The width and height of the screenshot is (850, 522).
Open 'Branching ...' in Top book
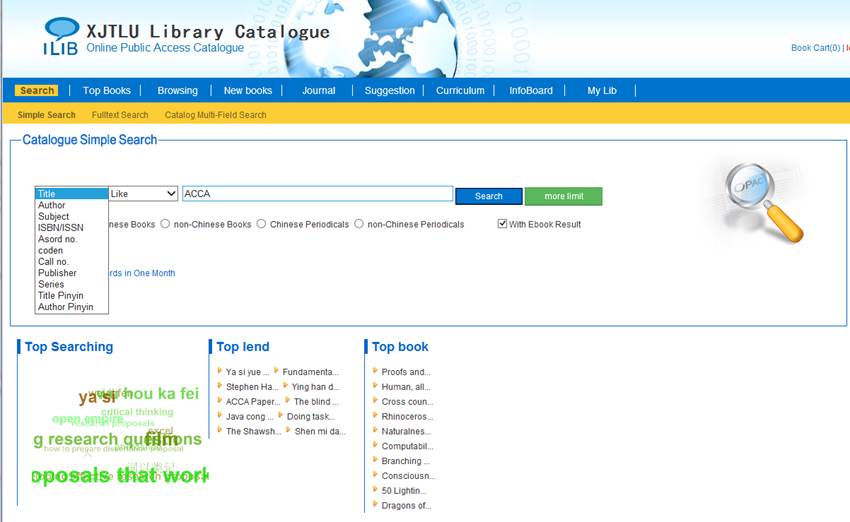[x=405, y=461]
